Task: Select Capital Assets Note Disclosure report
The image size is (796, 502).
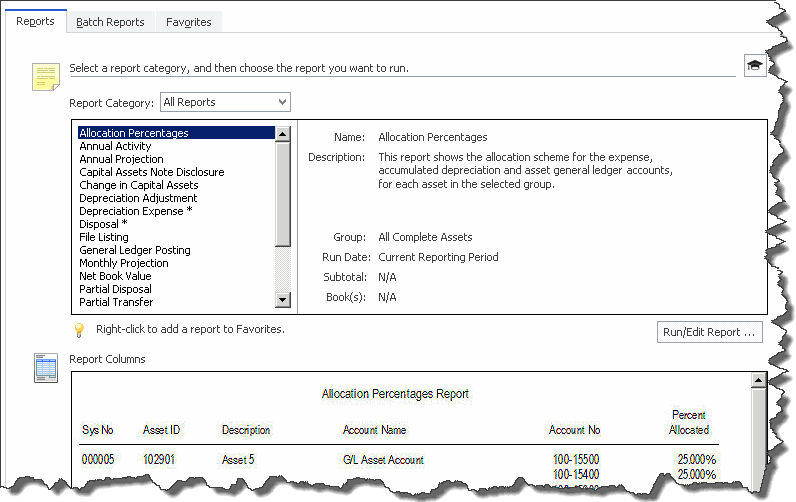Action: click(x=151, y=172)
